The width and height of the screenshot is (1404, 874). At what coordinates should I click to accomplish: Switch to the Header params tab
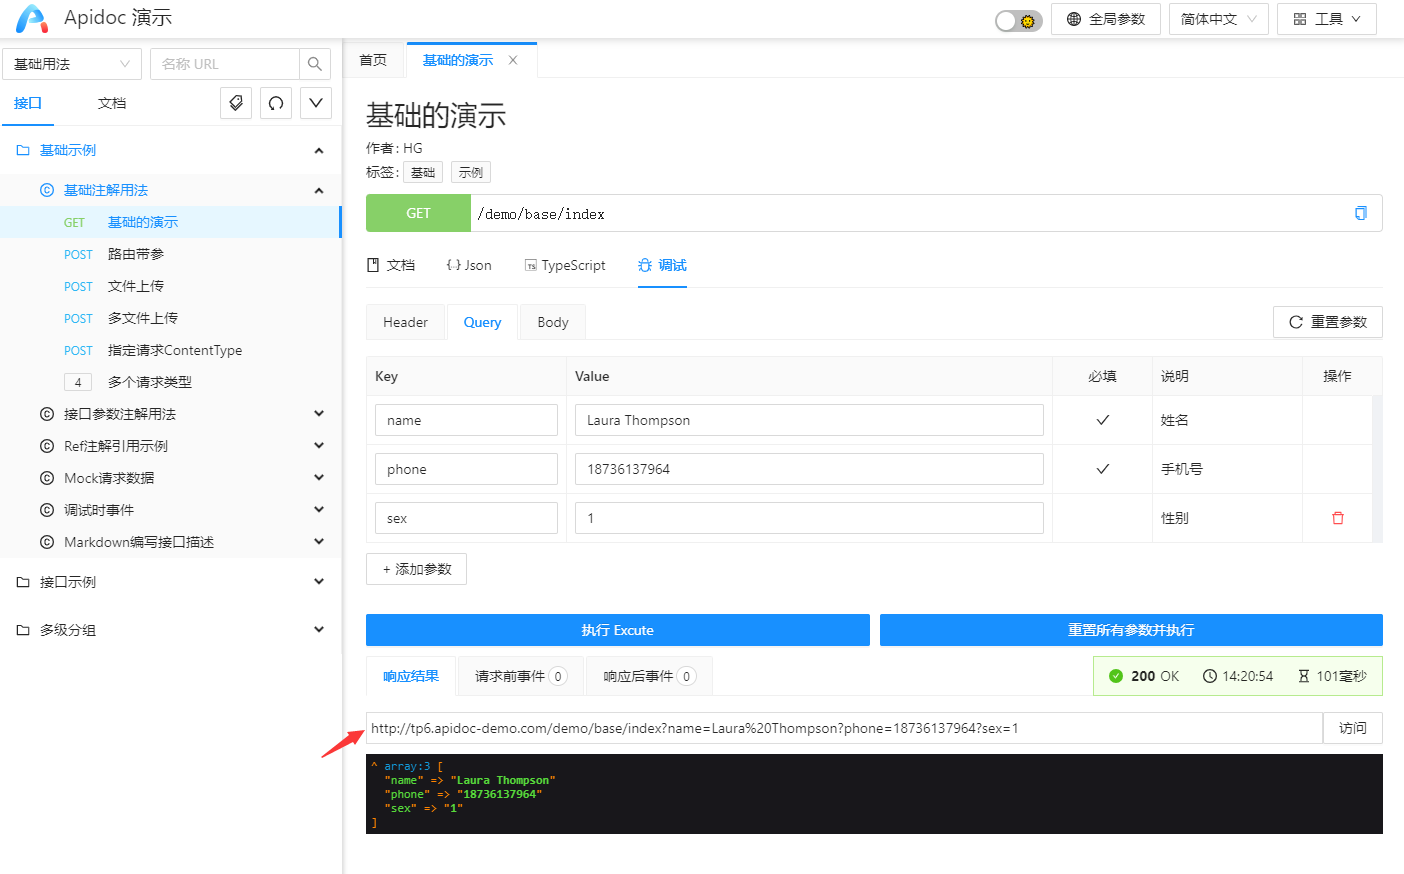pos(405,322)
